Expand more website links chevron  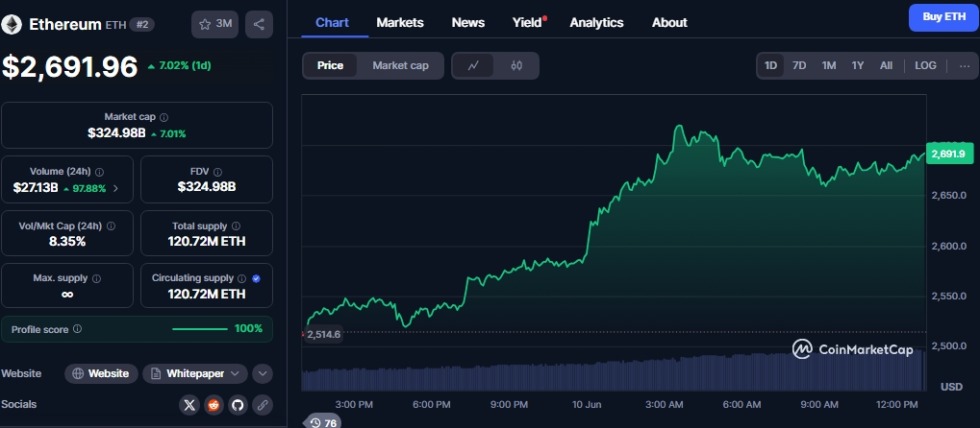point(262,374)
